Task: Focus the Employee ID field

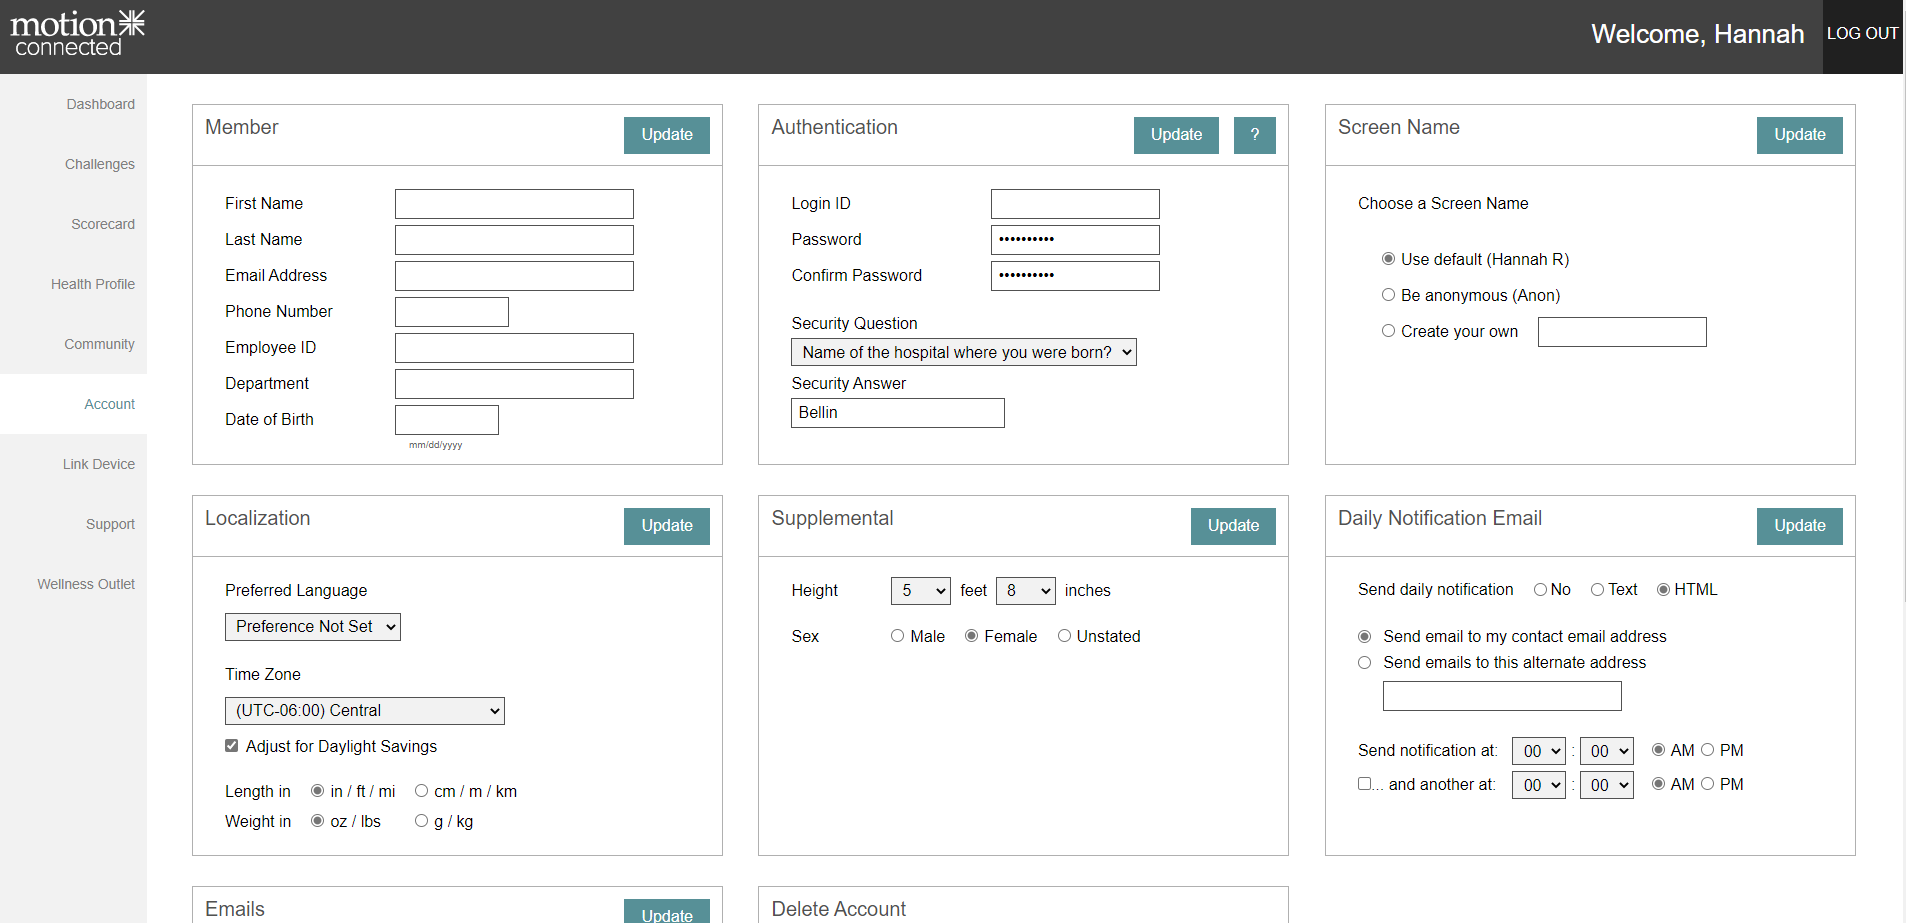Action: click(514, 348)
